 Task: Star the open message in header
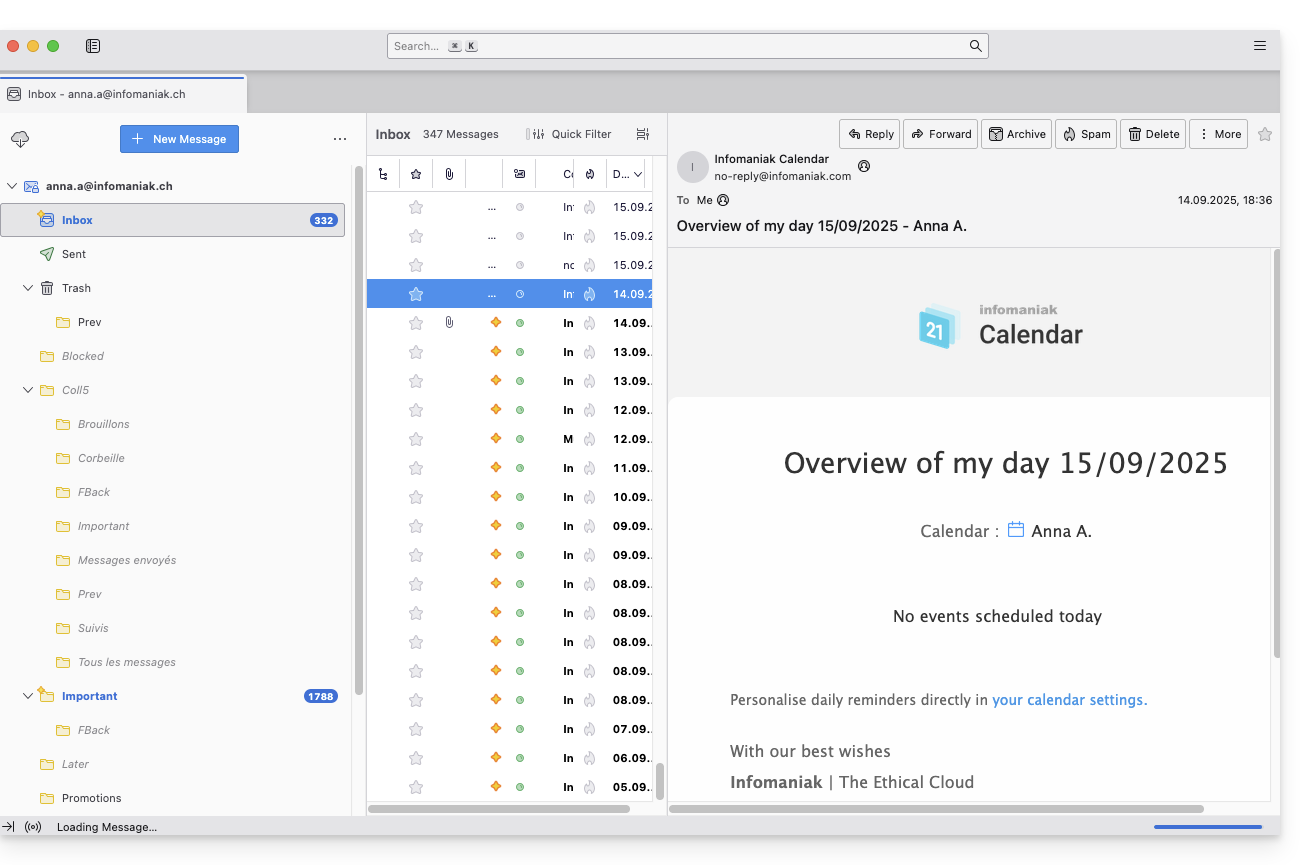(x=1265, y=134)
